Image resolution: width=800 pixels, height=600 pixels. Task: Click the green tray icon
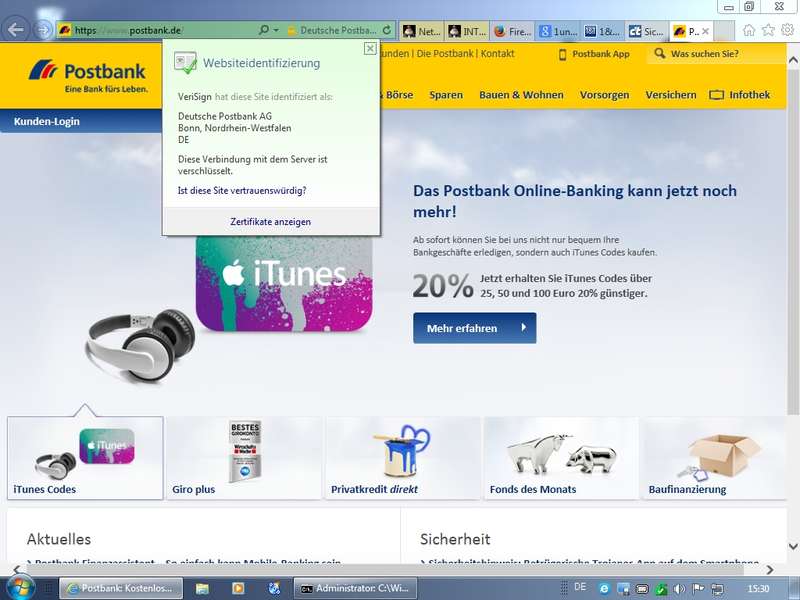661,589
